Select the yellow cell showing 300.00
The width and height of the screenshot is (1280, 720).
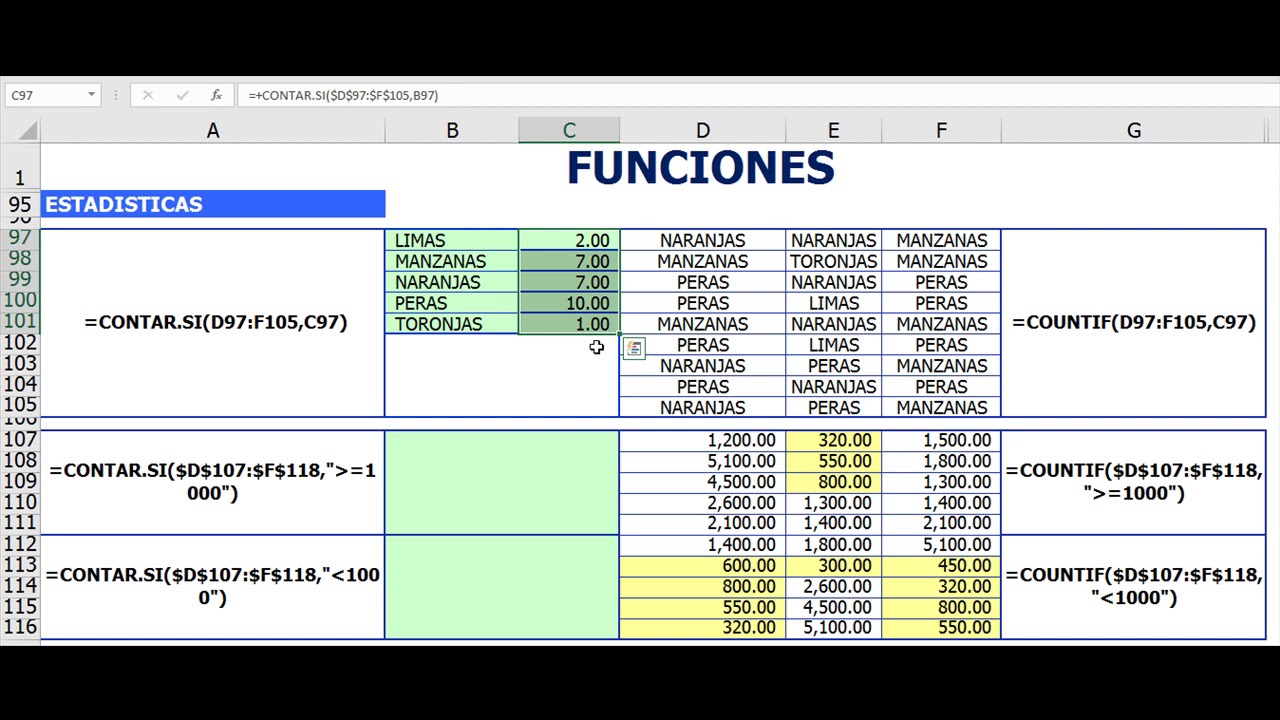(x=833, y=565)
